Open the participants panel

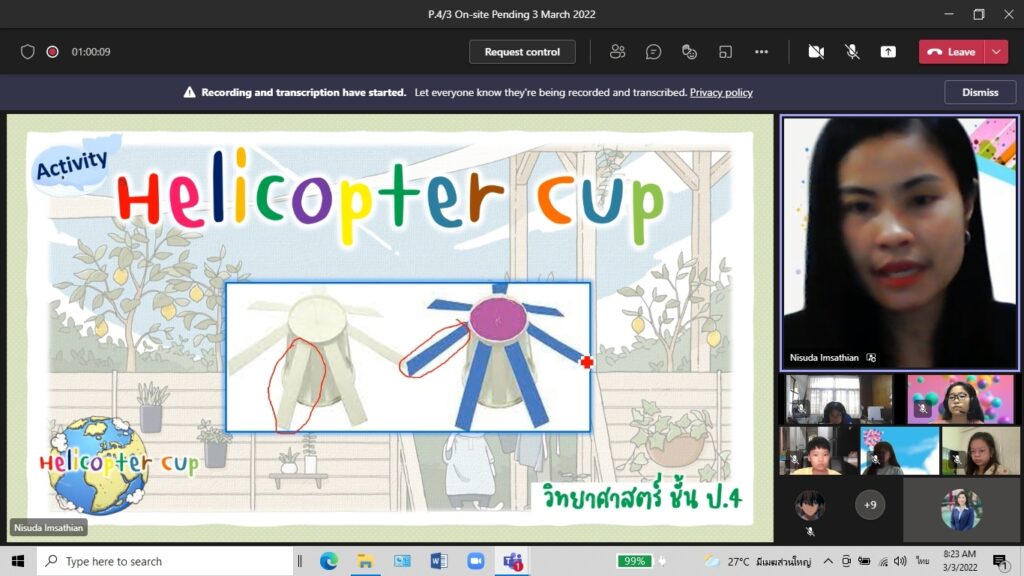(618, 52)
